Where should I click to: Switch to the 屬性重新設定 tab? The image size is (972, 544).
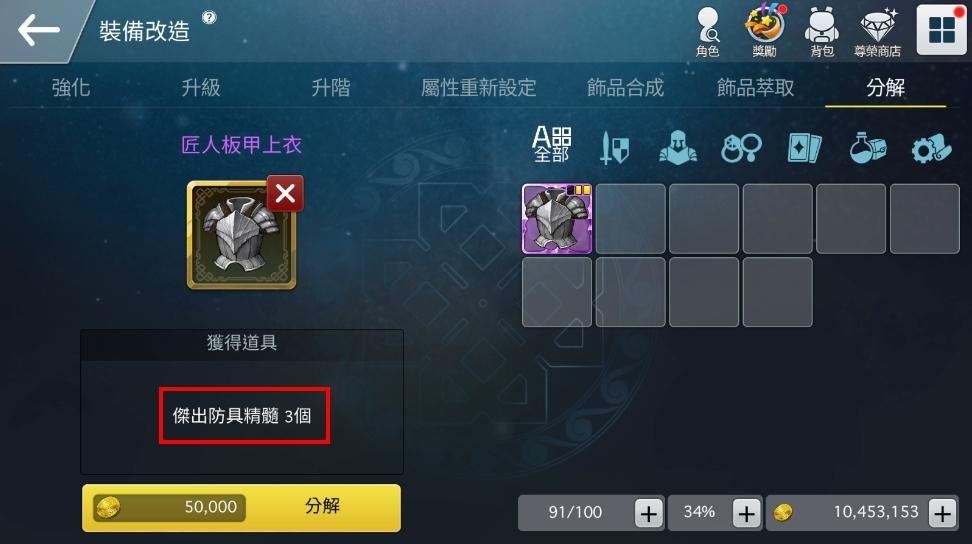pos(478,87)
